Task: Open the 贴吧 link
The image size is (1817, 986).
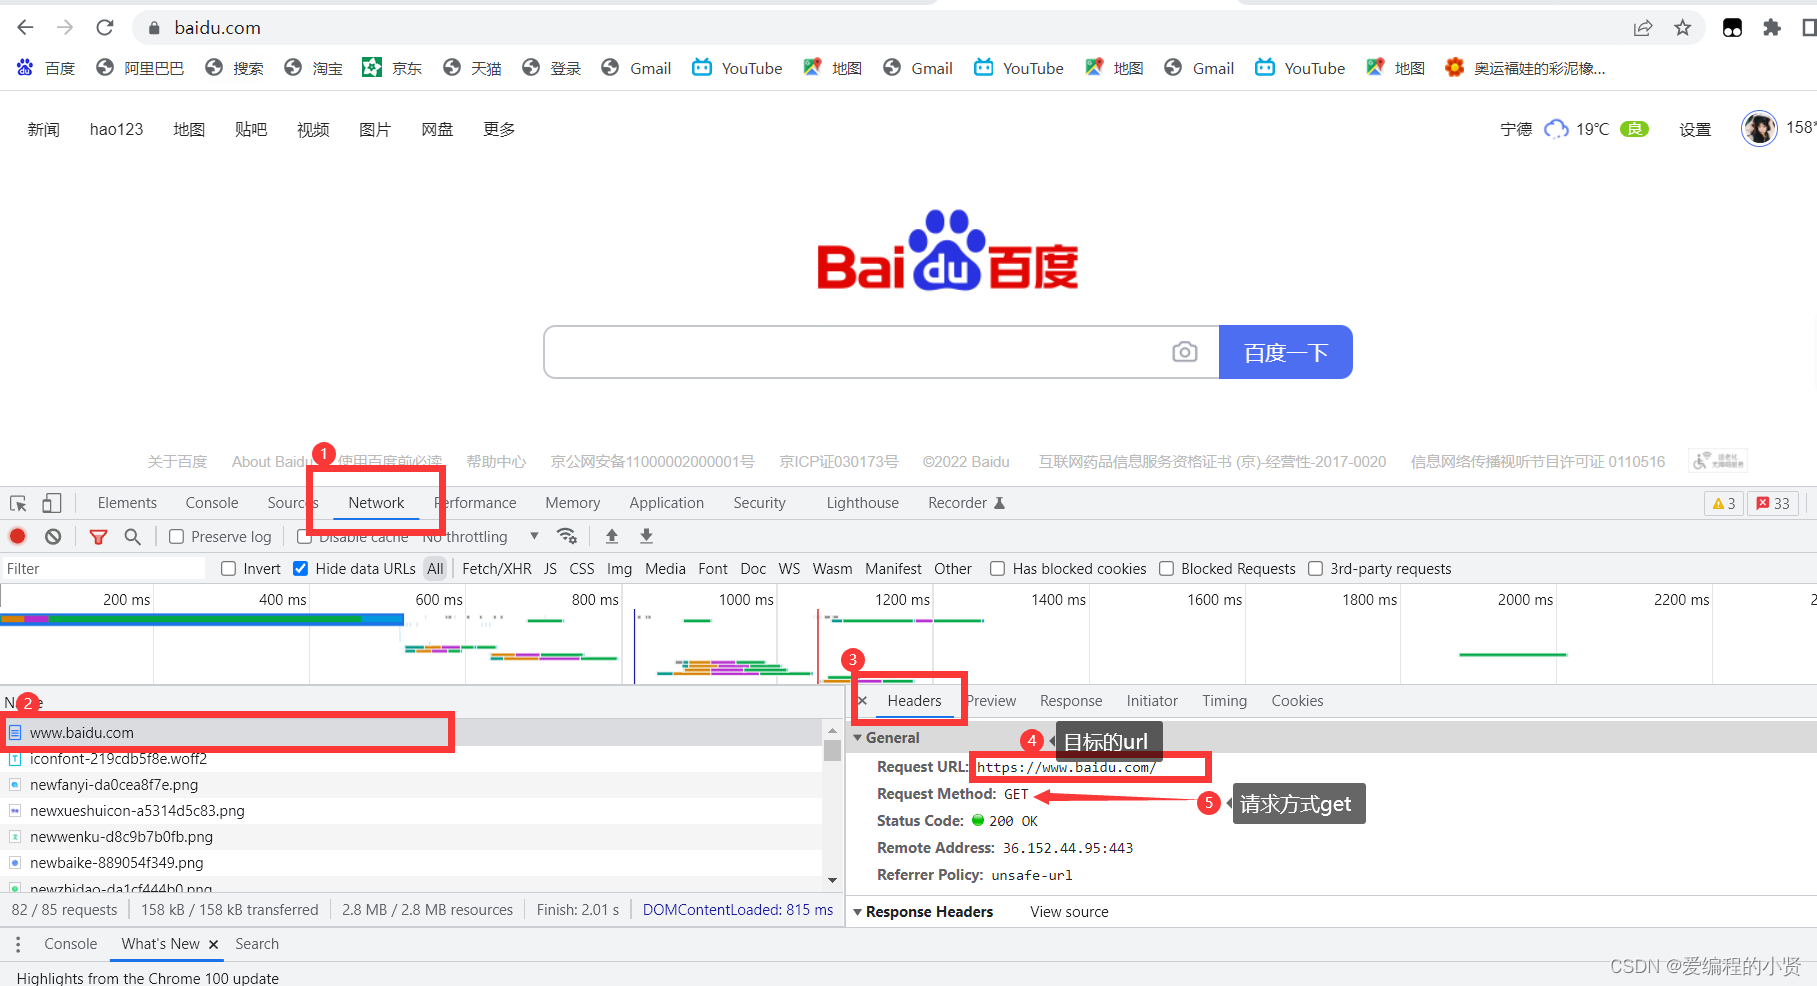Action: click(x=251, y=129)
